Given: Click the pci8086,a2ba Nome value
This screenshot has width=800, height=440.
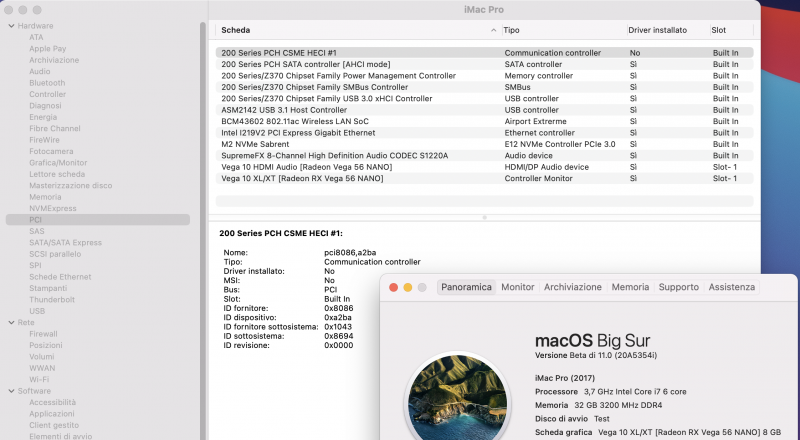Looking at the screenshot, I should [350, 253].
